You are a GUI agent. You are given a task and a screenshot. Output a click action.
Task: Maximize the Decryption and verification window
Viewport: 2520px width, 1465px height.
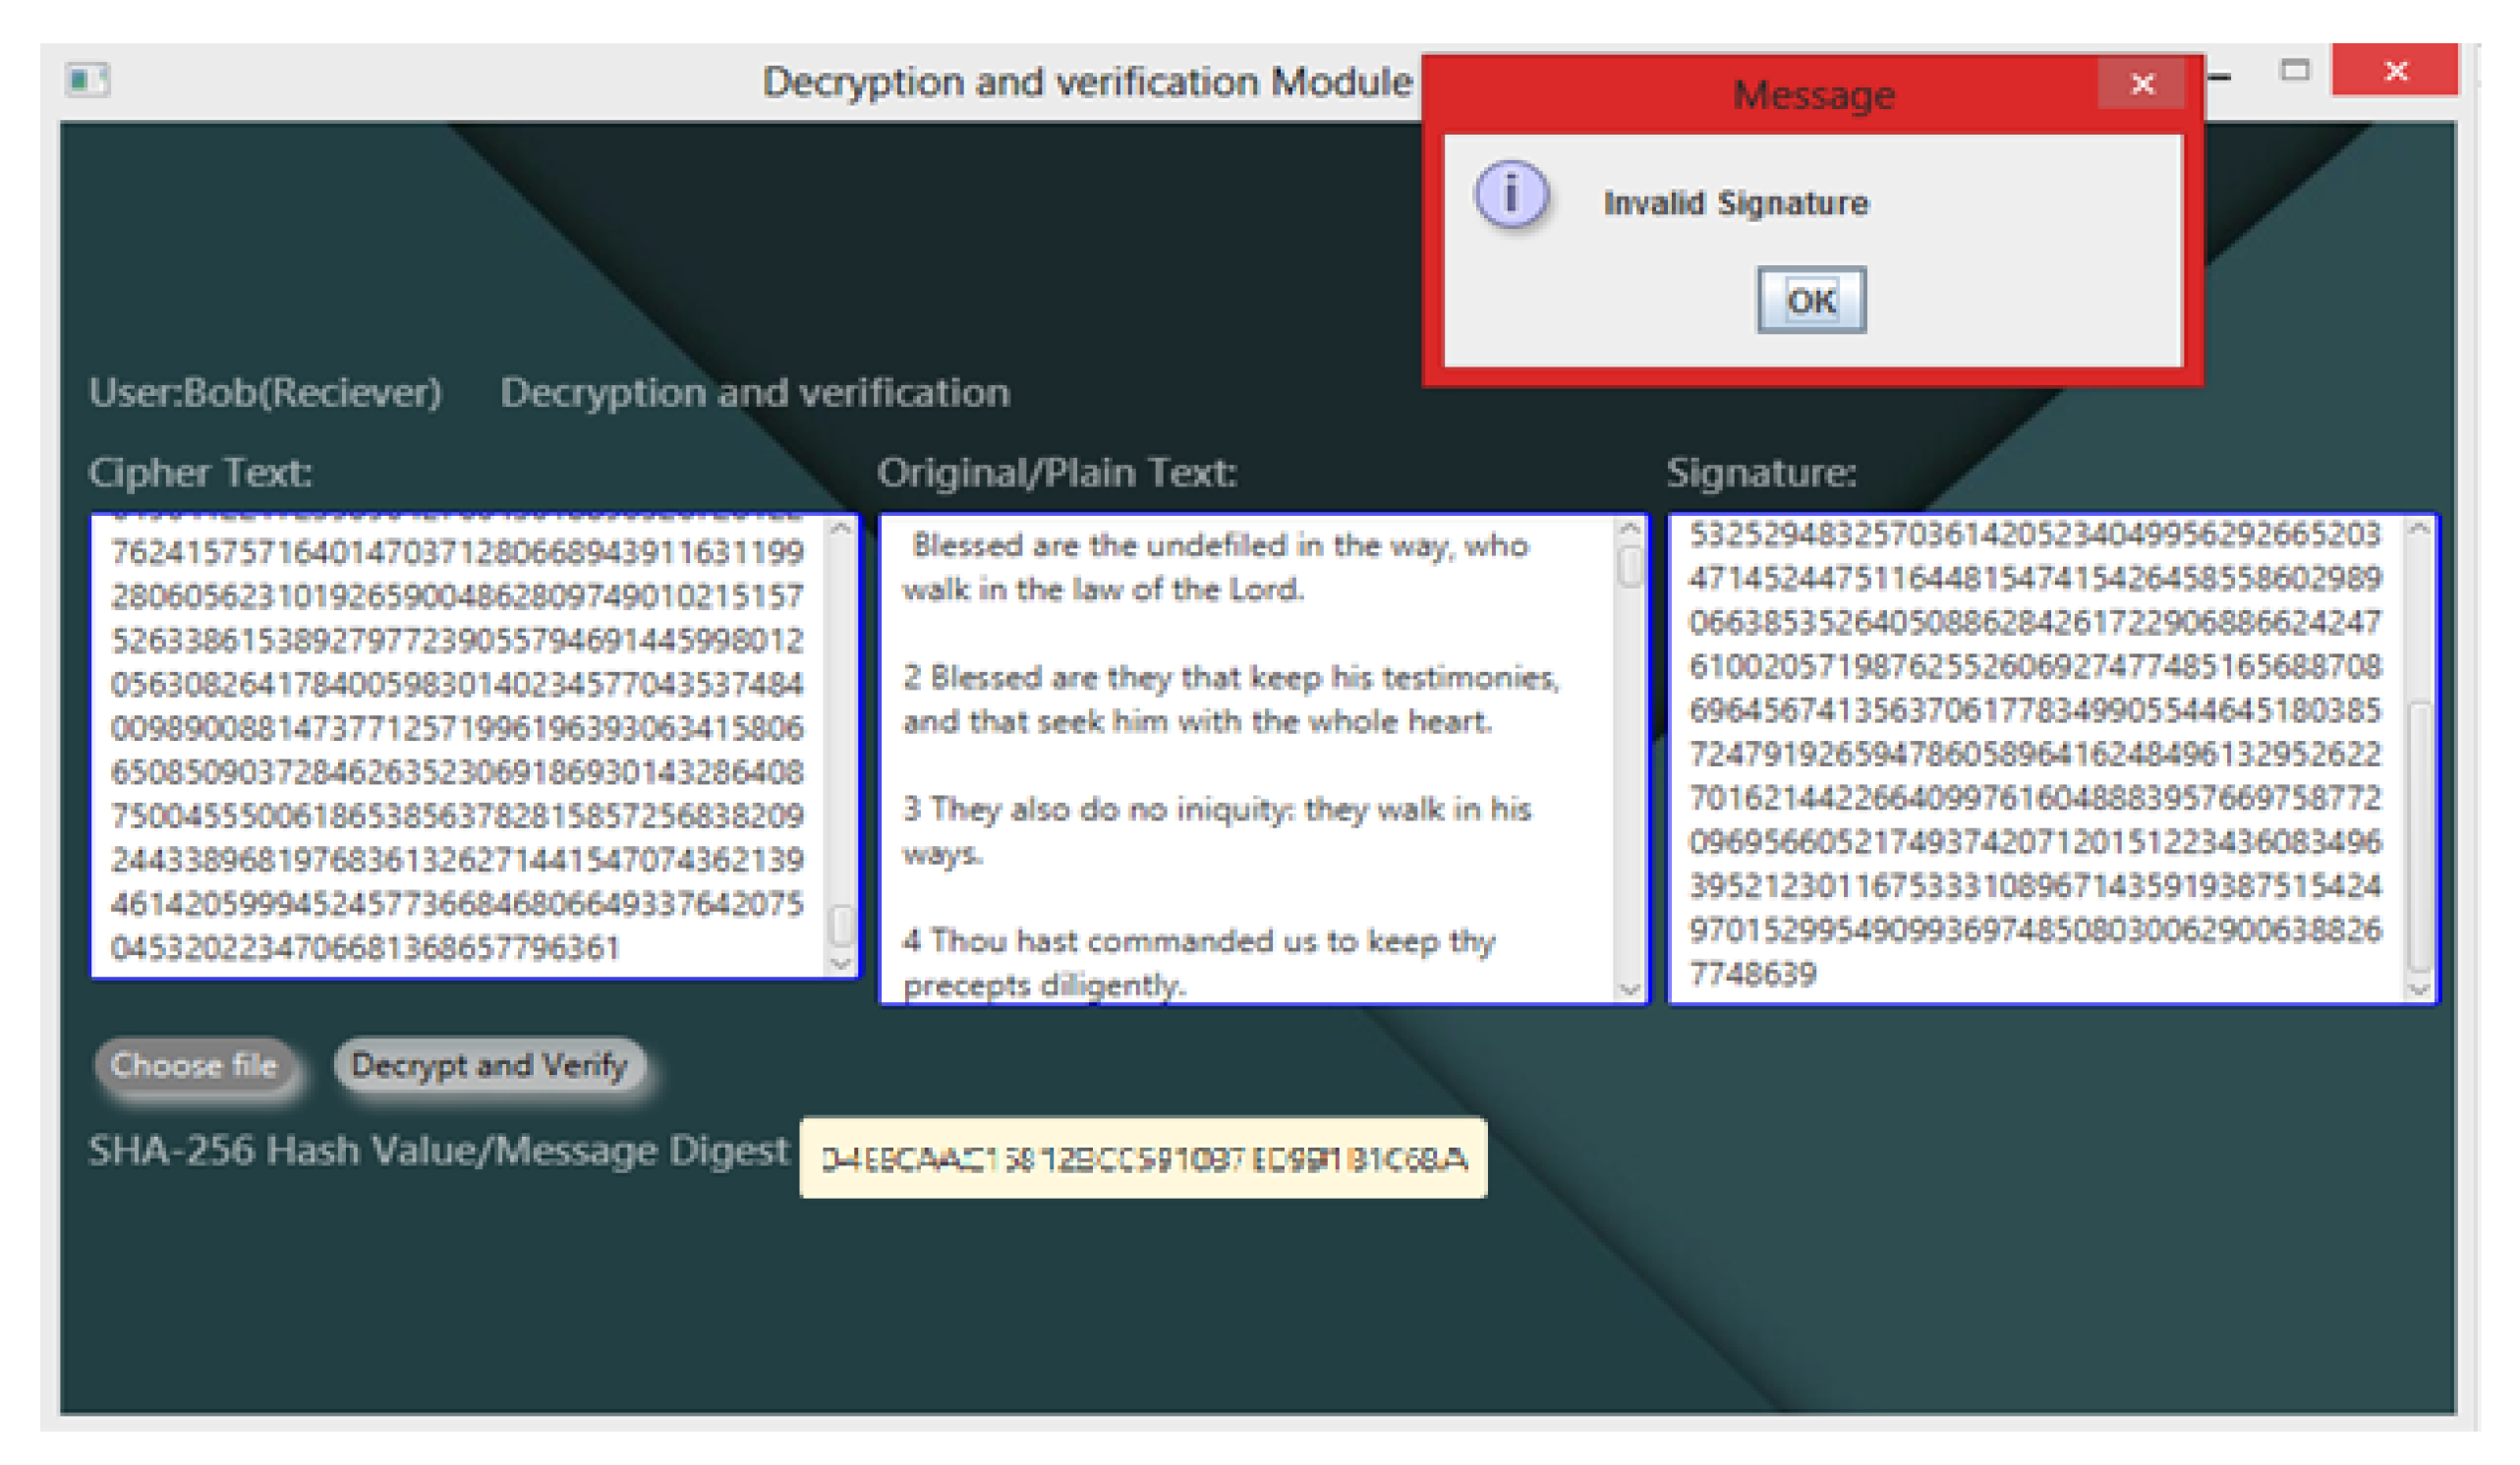pos(2294,71)
